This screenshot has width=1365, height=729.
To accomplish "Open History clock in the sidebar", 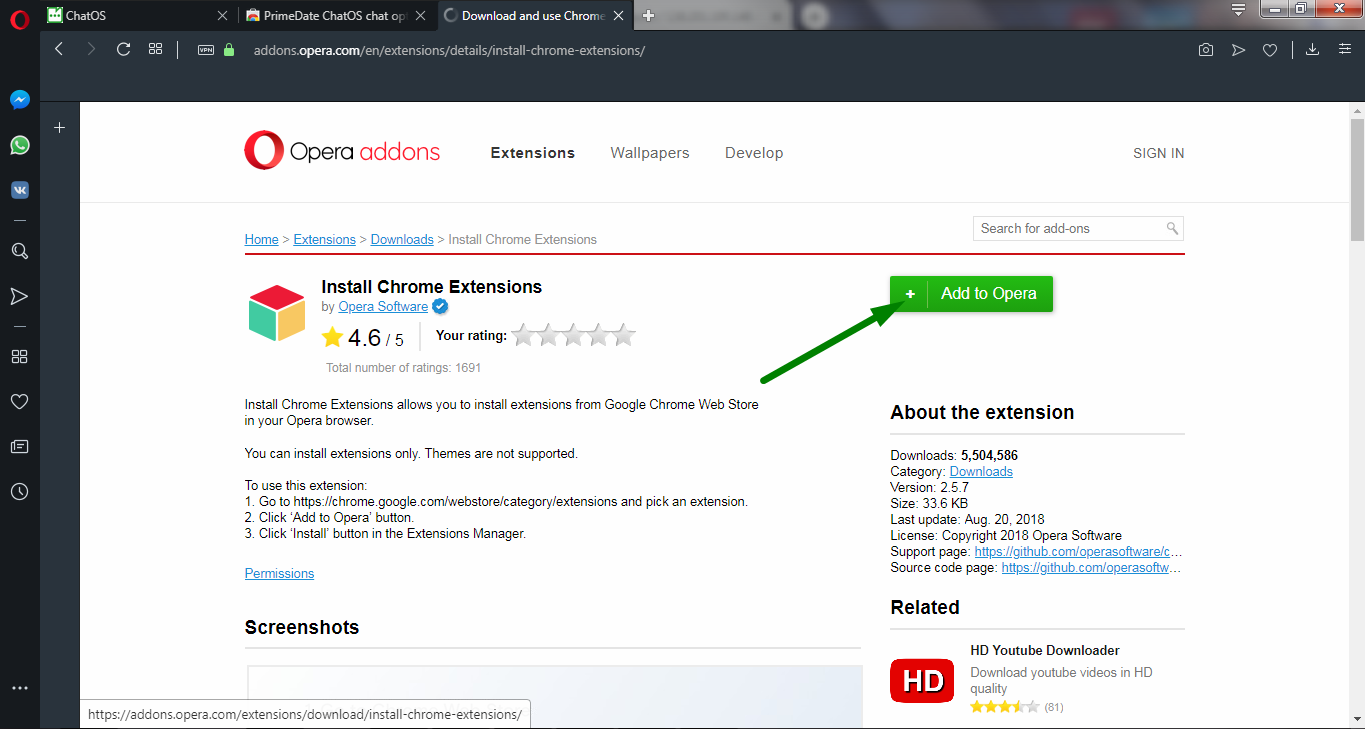I will tap(19, 492).
